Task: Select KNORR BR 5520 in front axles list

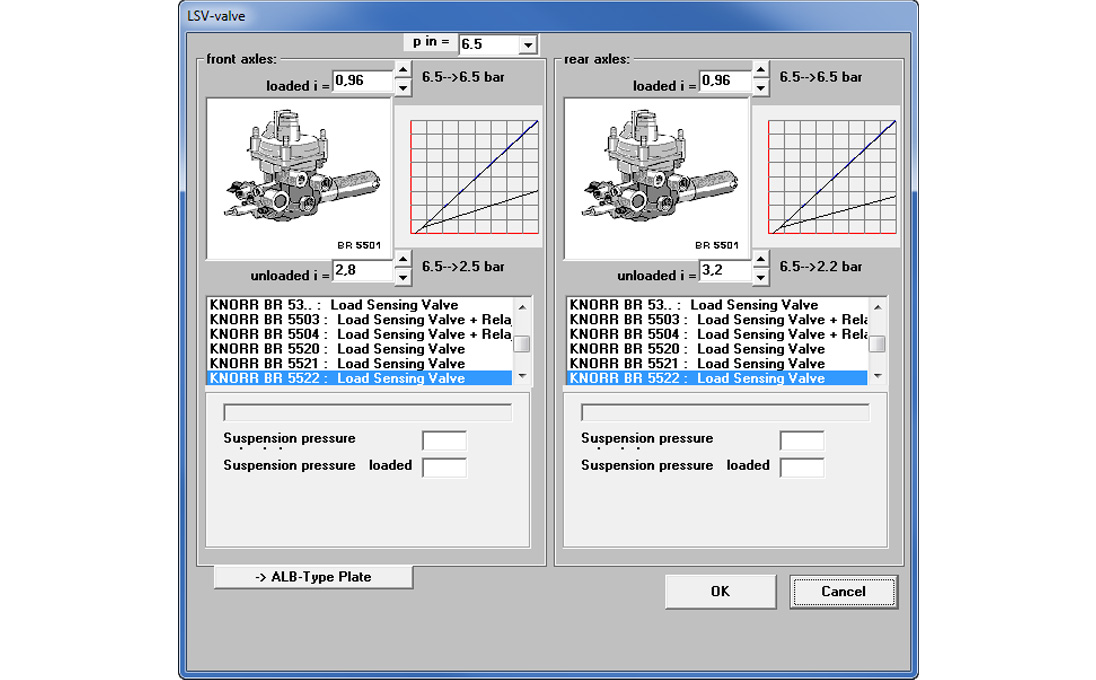Action: click(x=359, y=349)
